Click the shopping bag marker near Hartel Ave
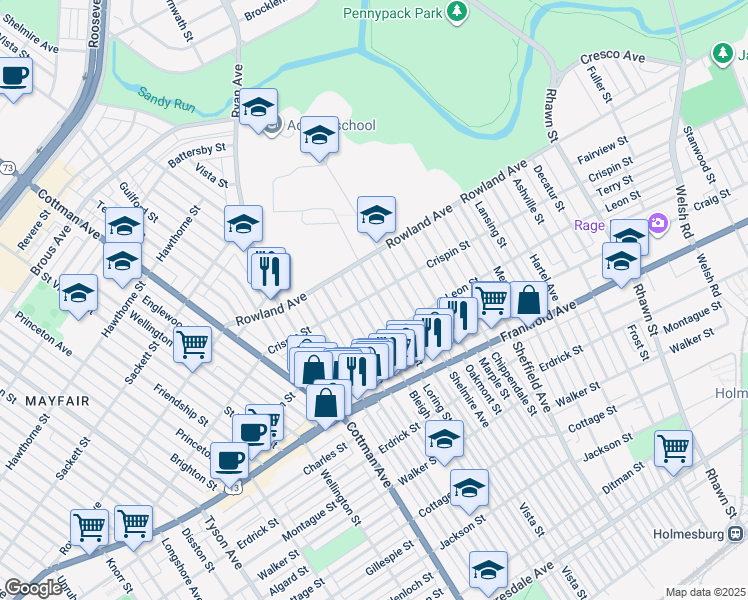Viewport: 748px width, 600px height. [x=529, y=301]
